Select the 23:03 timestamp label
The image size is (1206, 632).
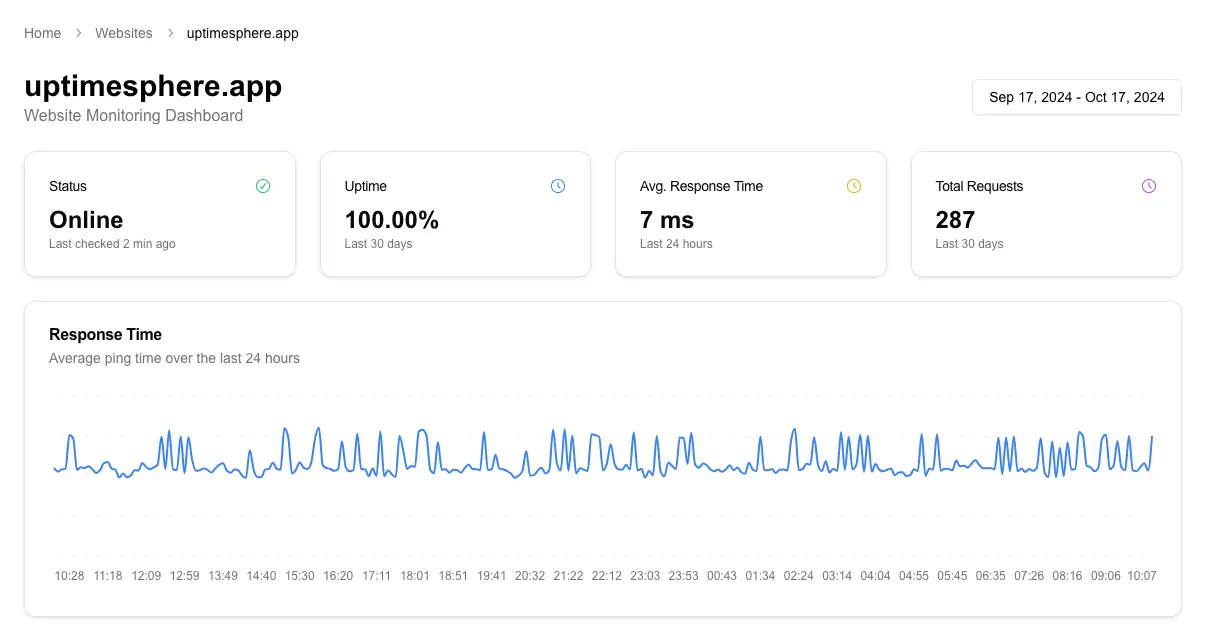coord(645,575)
